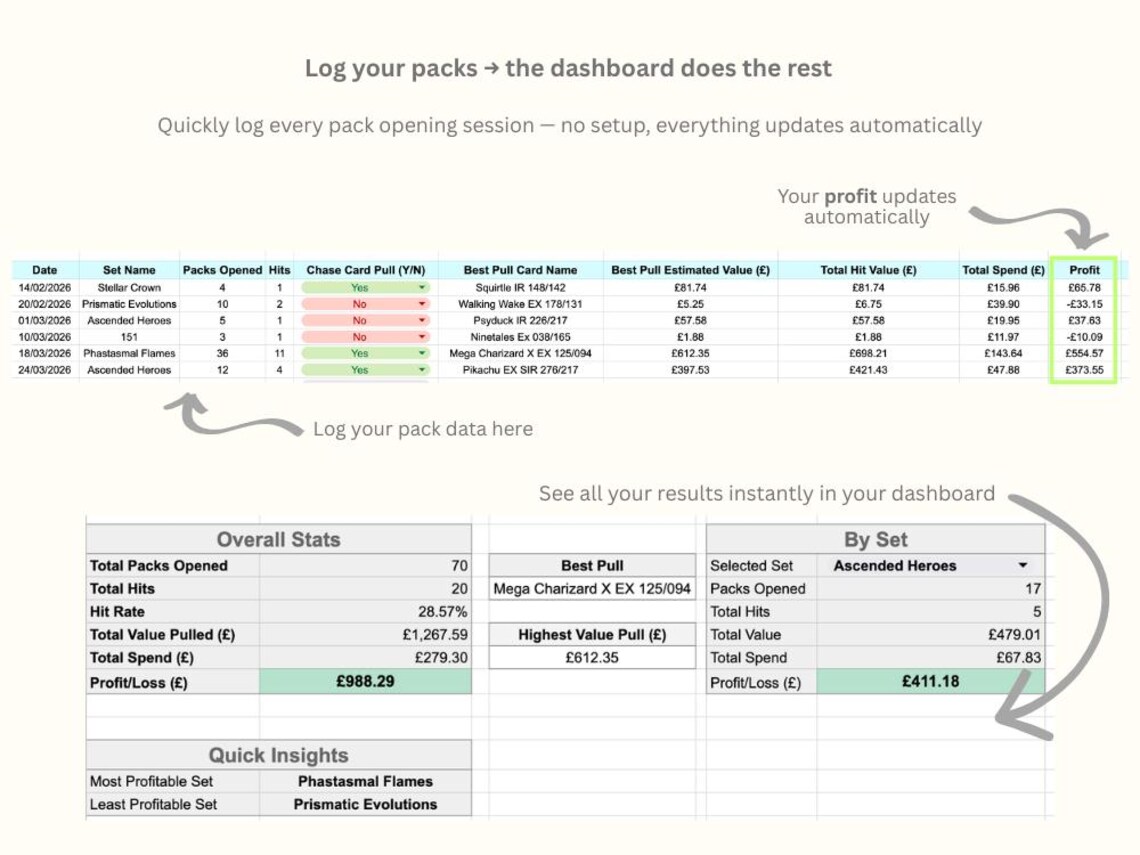Select the £421.43 total hit value cell

click(868, 370)
